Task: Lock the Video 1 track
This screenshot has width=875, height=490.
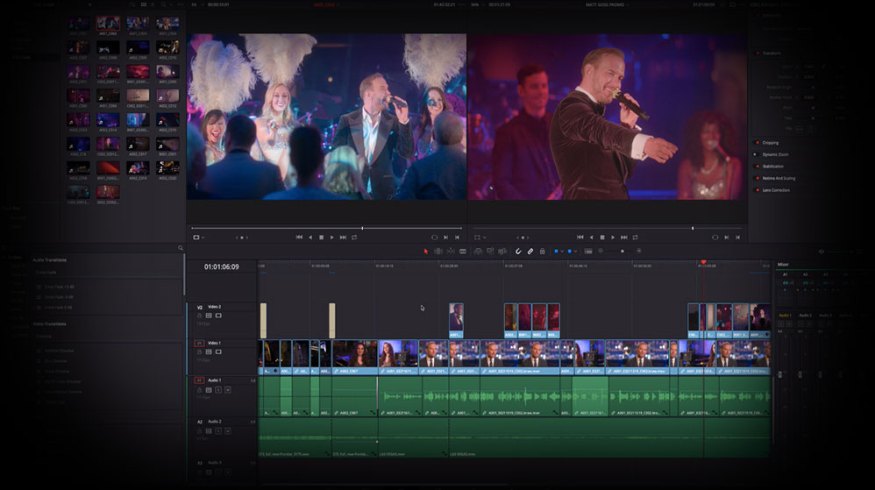Action: click(x=199, y=353)
